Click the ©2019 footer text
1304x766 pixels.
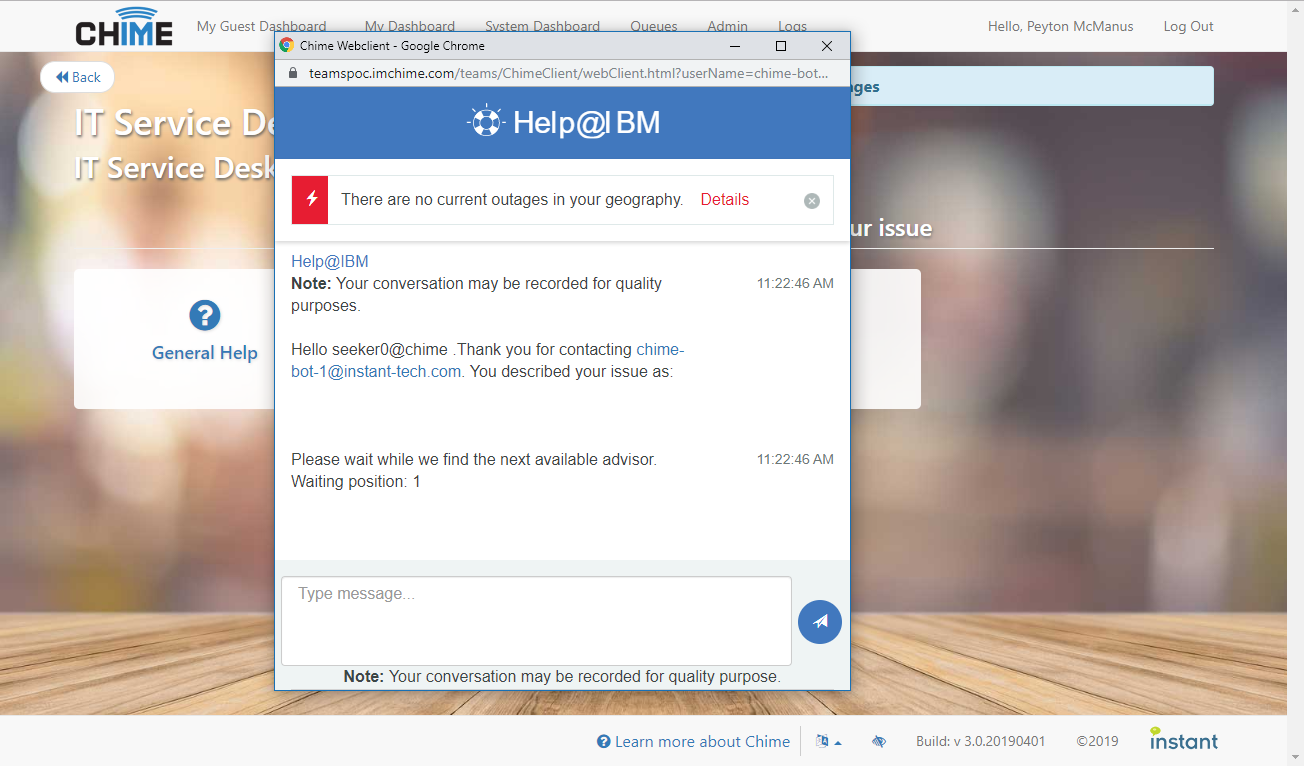pos(1097,741)
